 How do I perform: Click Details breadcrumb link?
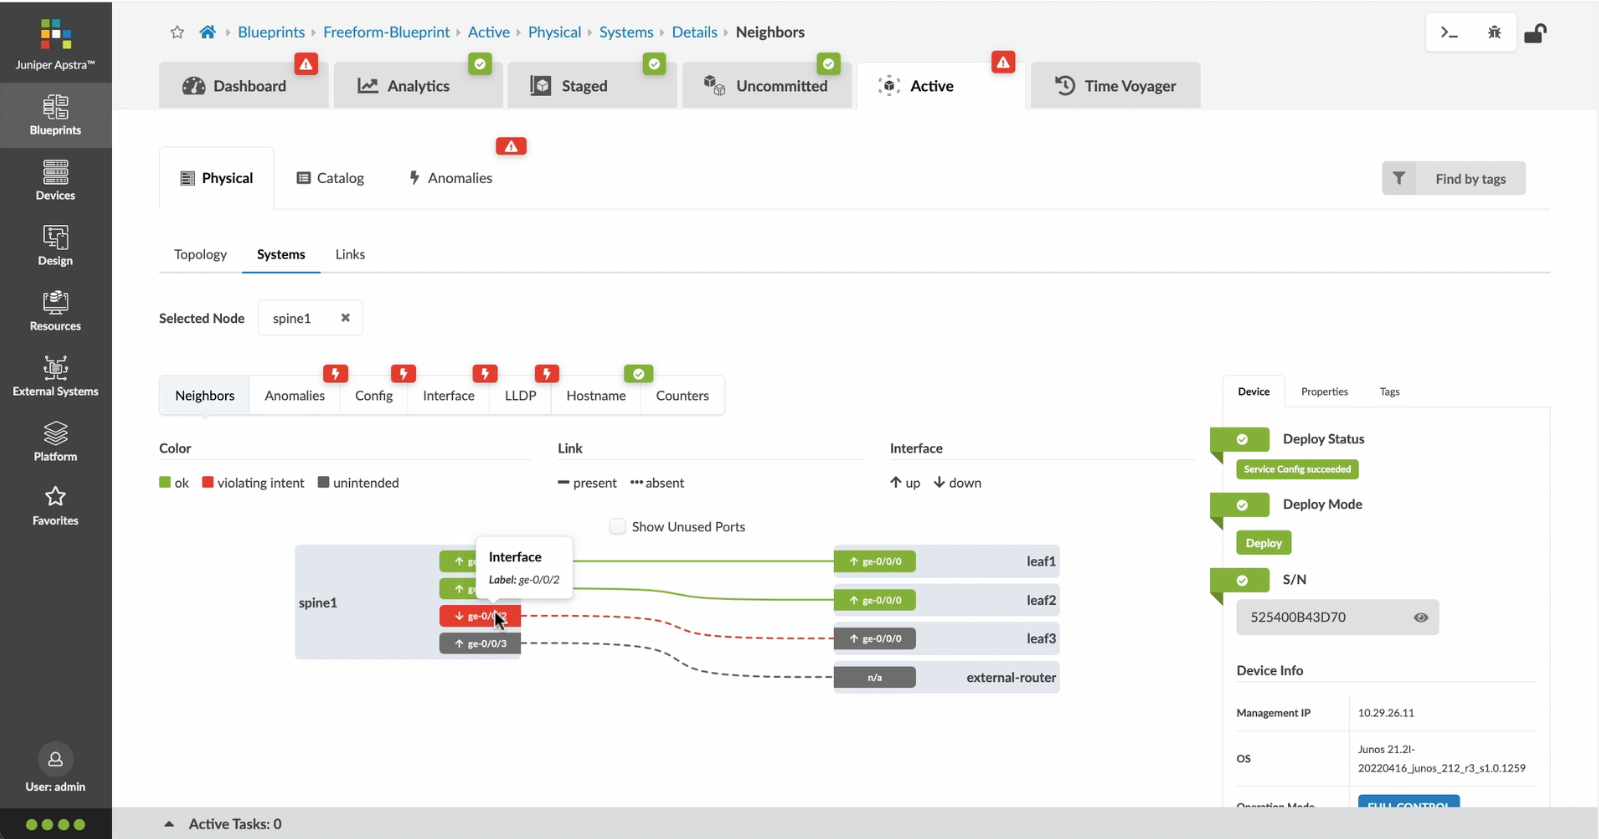(x=694, y=32)
